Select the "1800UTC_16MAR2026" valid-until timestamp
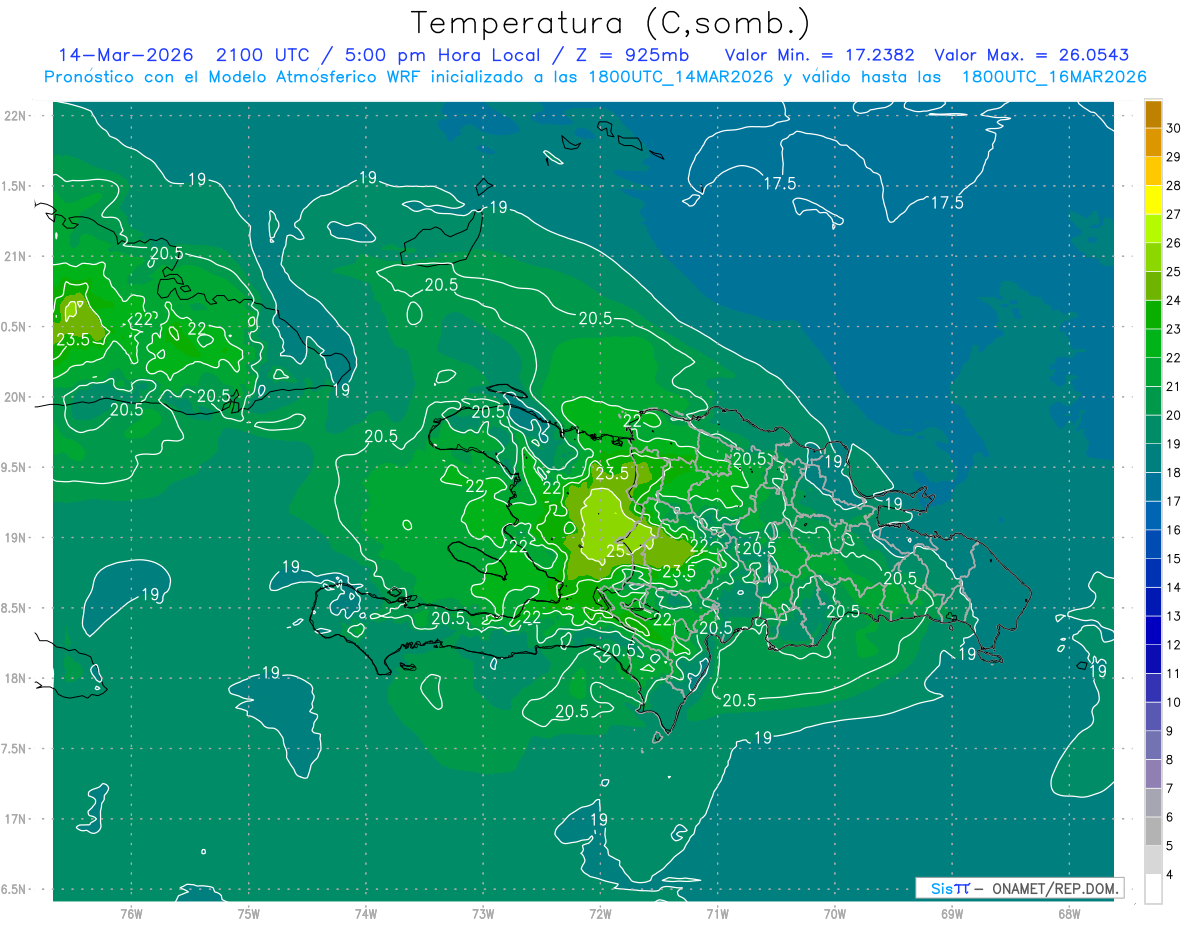This screenshot has height=927, width=1200. tap(1054, 77)
